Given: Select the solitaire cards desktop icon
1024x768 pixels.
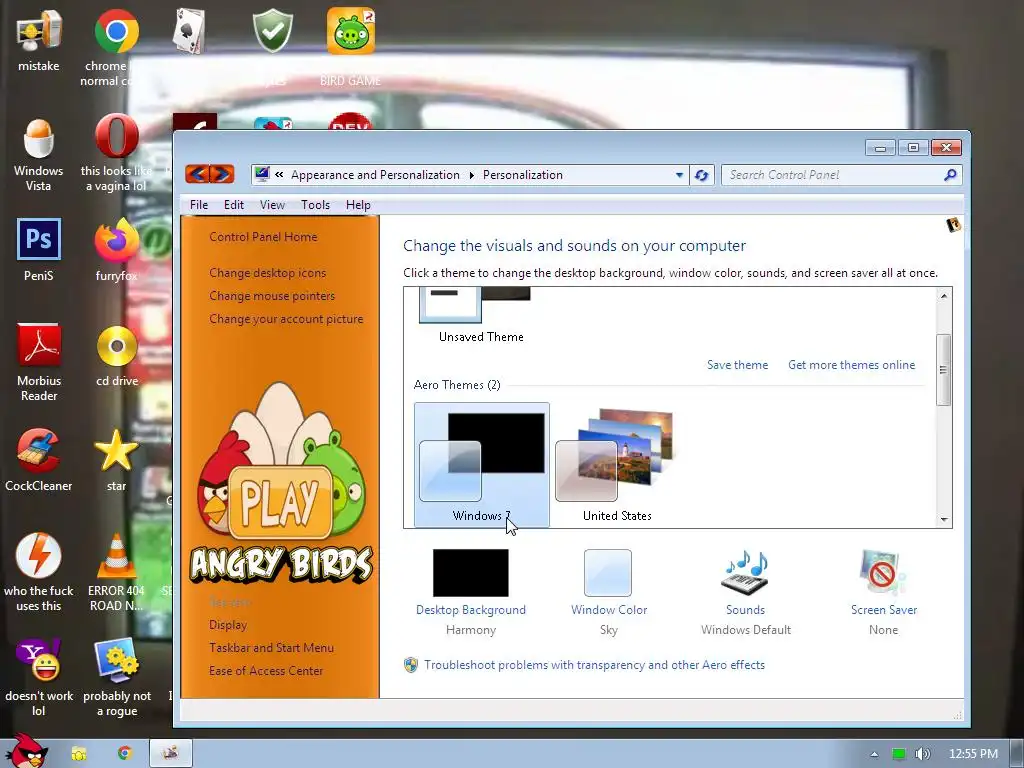Looking at the screenshot, I should tap(189, 31).
